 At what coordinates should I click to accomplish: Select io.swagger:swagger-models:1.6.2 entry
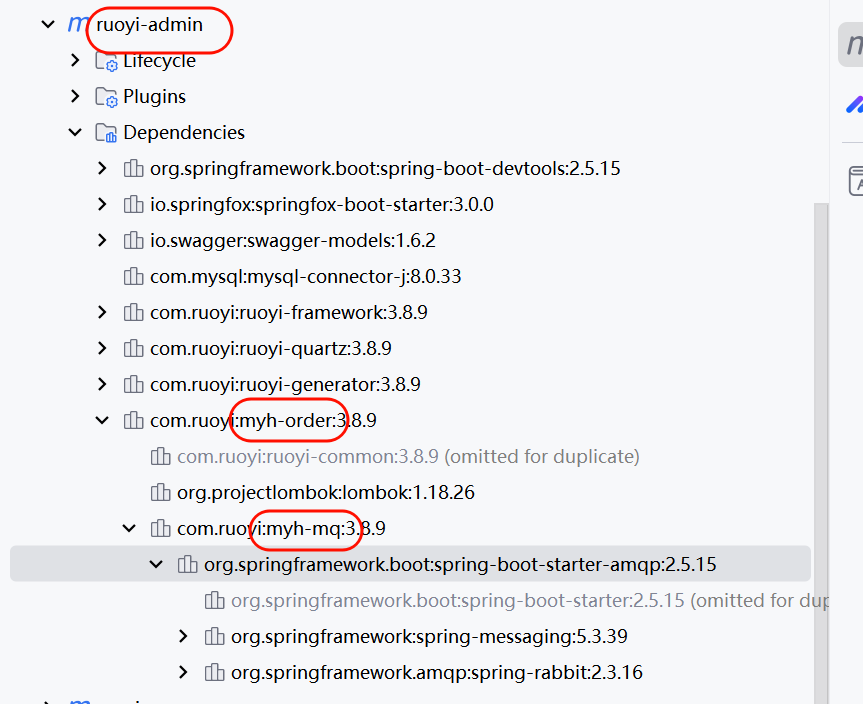[x=292, y=241]
